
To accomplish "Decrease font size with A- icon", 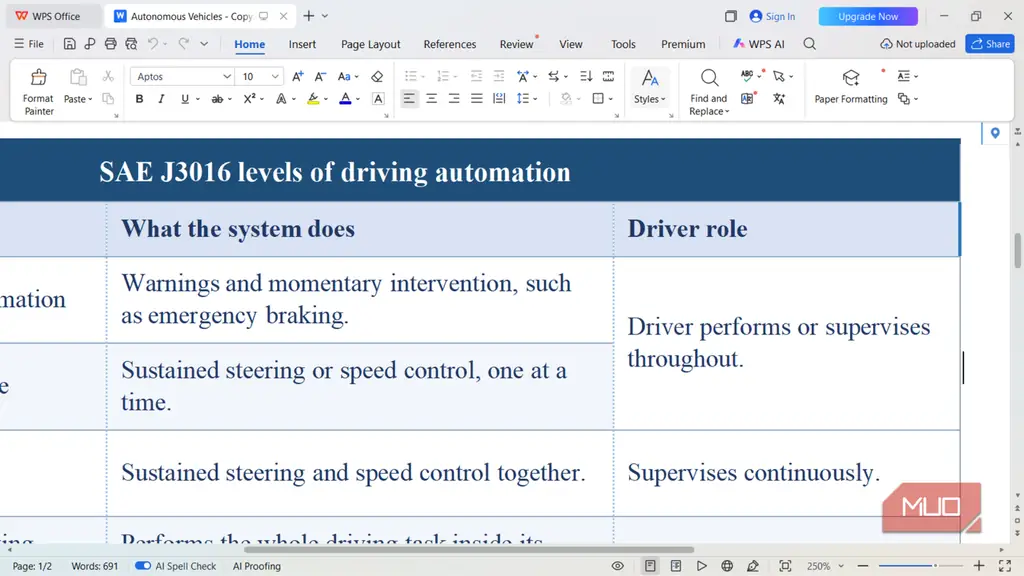I will (320, 76).
